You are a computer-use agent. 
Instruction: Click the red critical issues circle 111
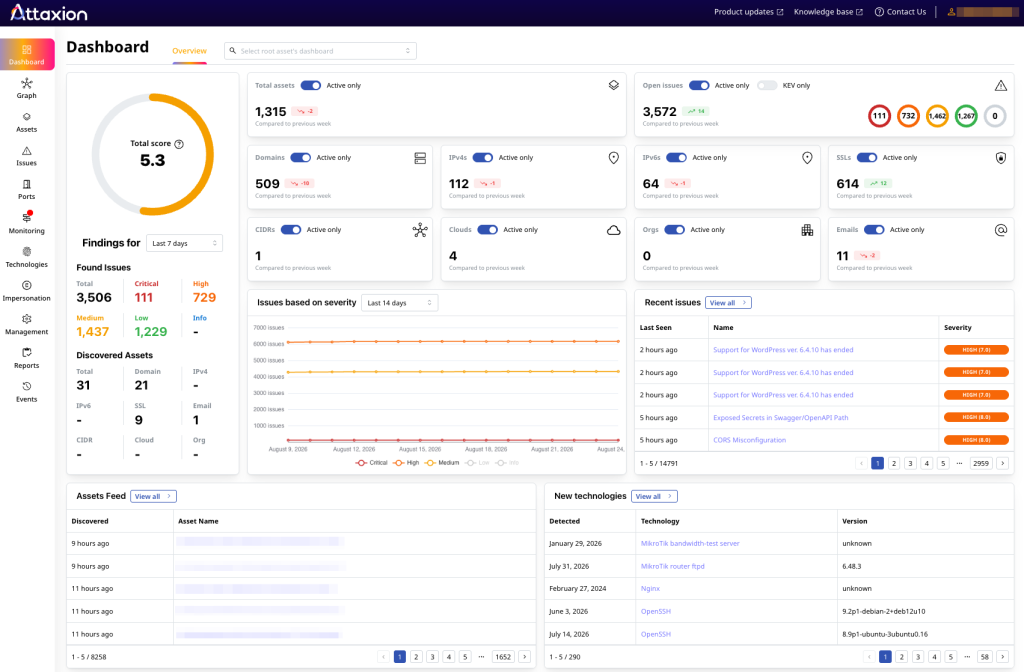879,116
